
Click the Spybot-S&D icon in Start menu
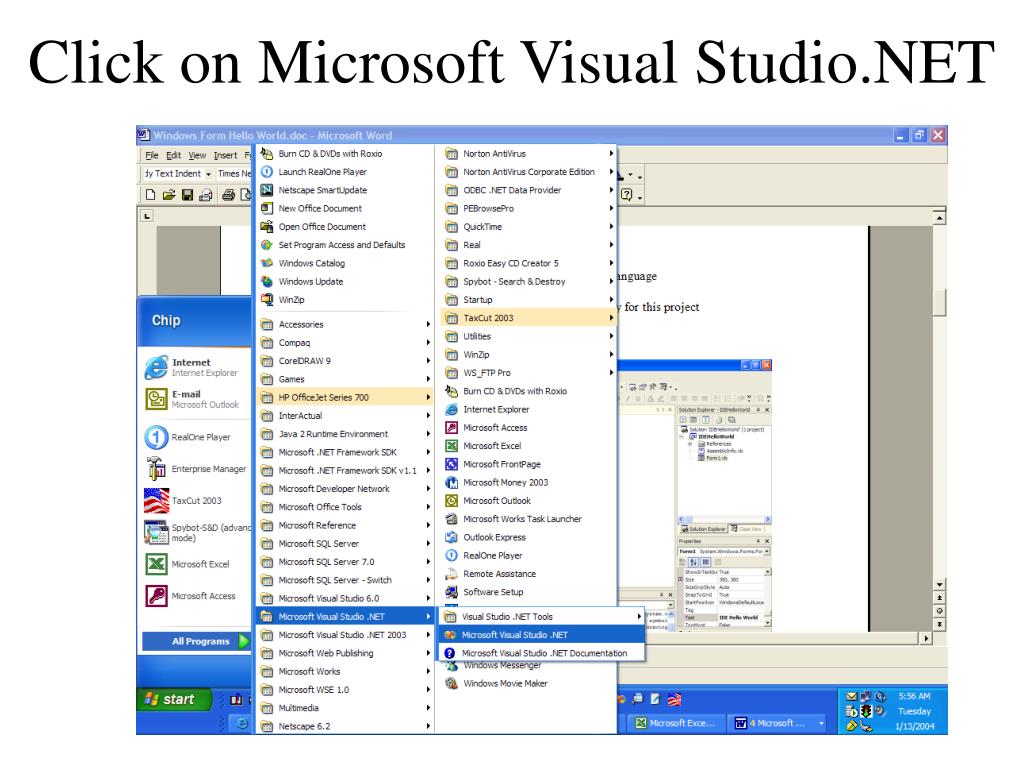pyautogui.click(x=156, y=532)
